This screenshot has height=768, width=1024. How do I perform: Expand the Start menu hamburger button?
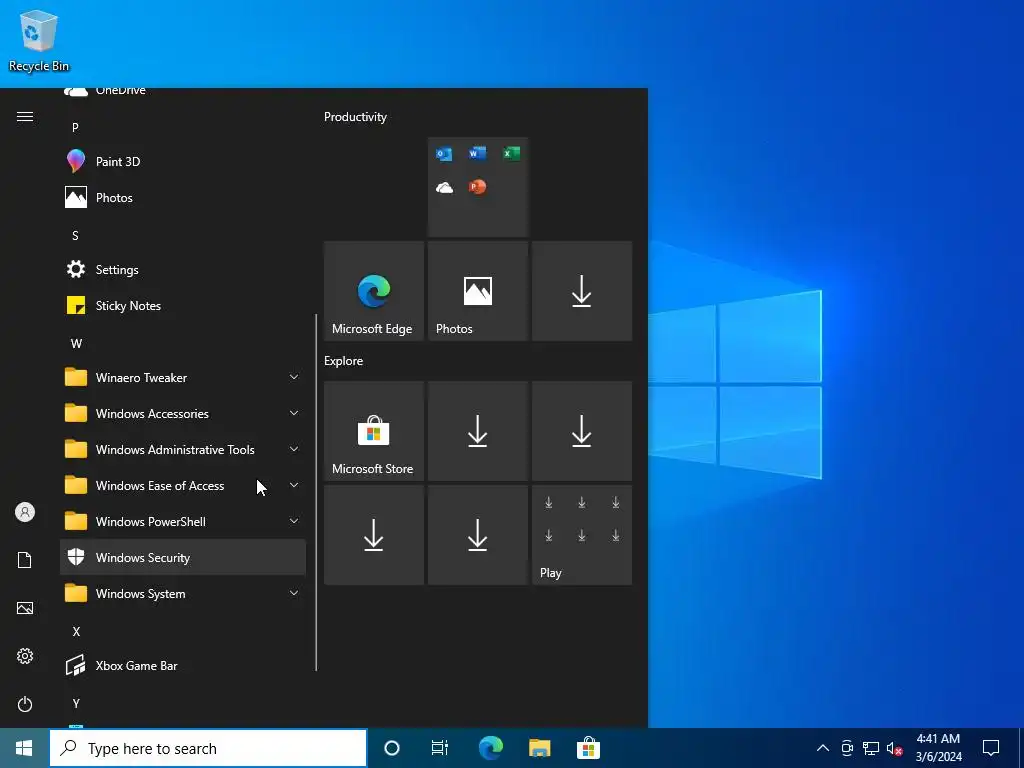(x=25, y=116)
